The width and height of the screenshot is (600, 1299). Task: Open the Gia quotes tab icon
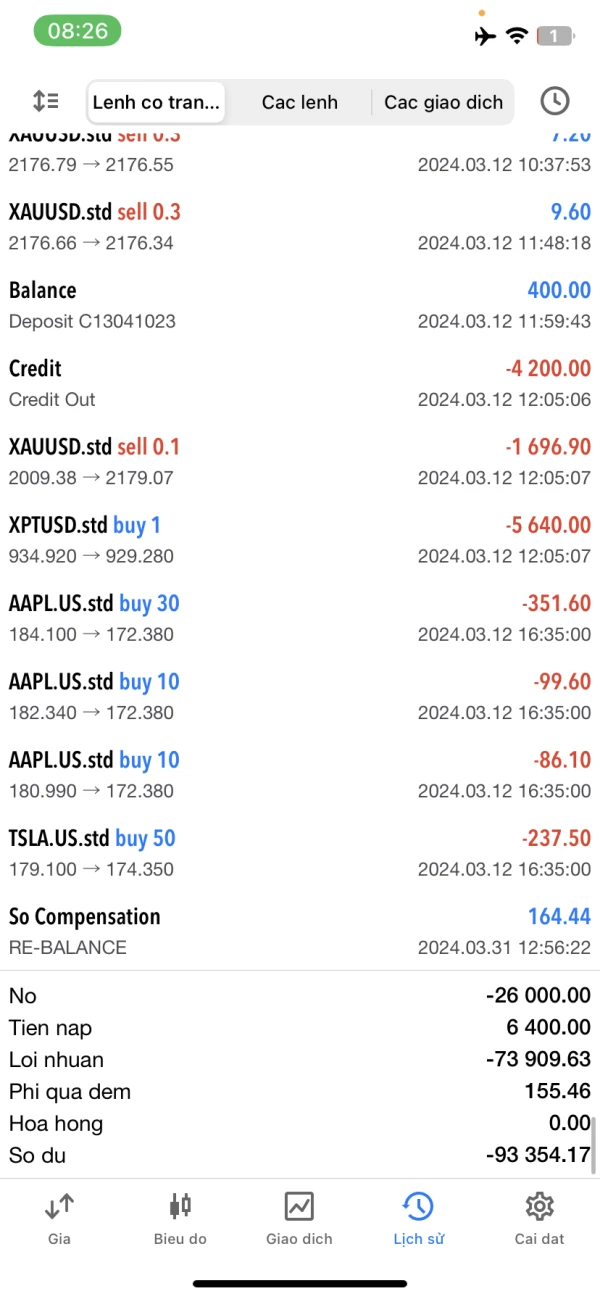click(x=59, y=1218)
